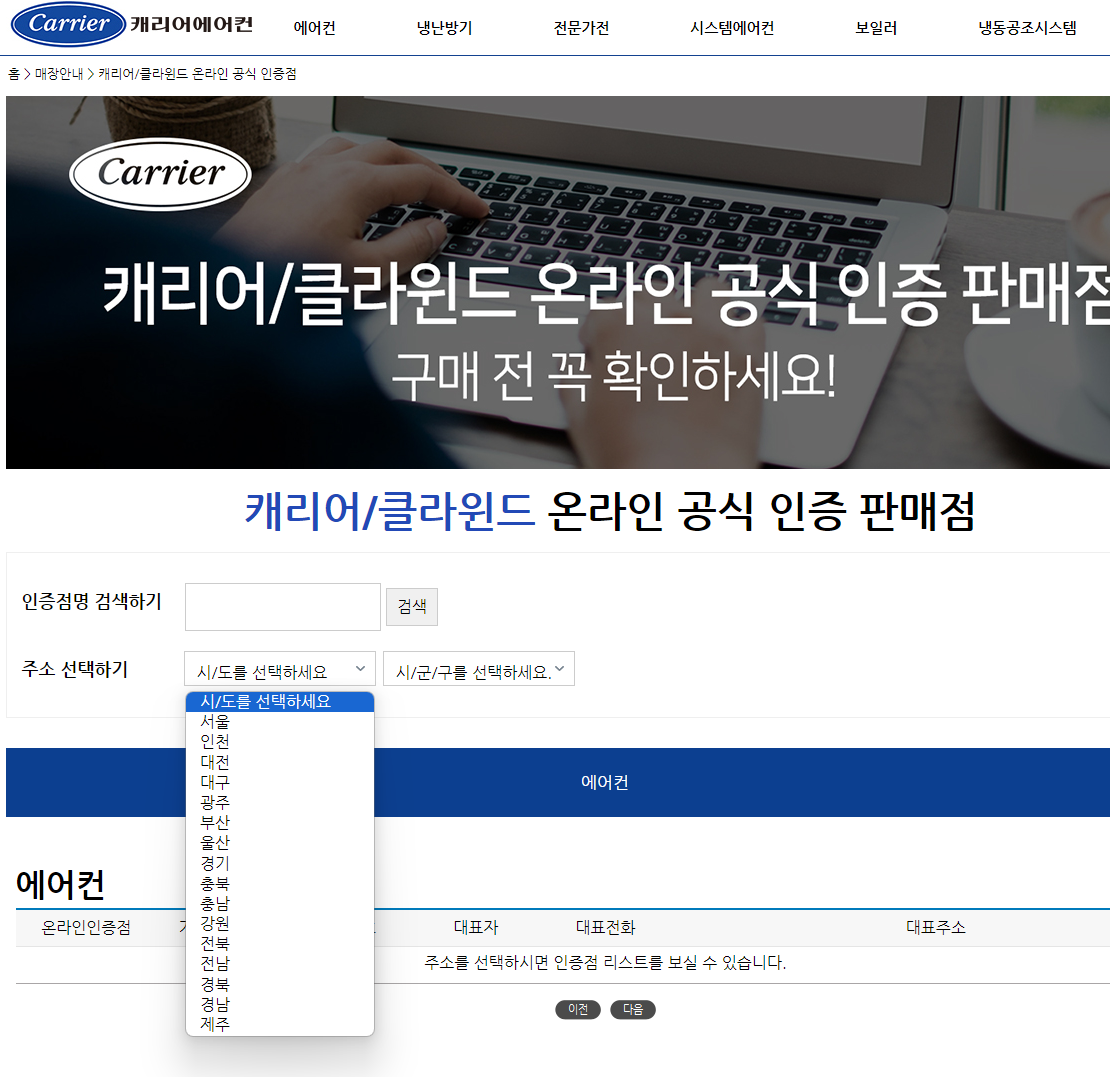Open the 냉동공조시스템 navigation menu
This screenshot has height=1077, width=1110.
[1027, 28]
